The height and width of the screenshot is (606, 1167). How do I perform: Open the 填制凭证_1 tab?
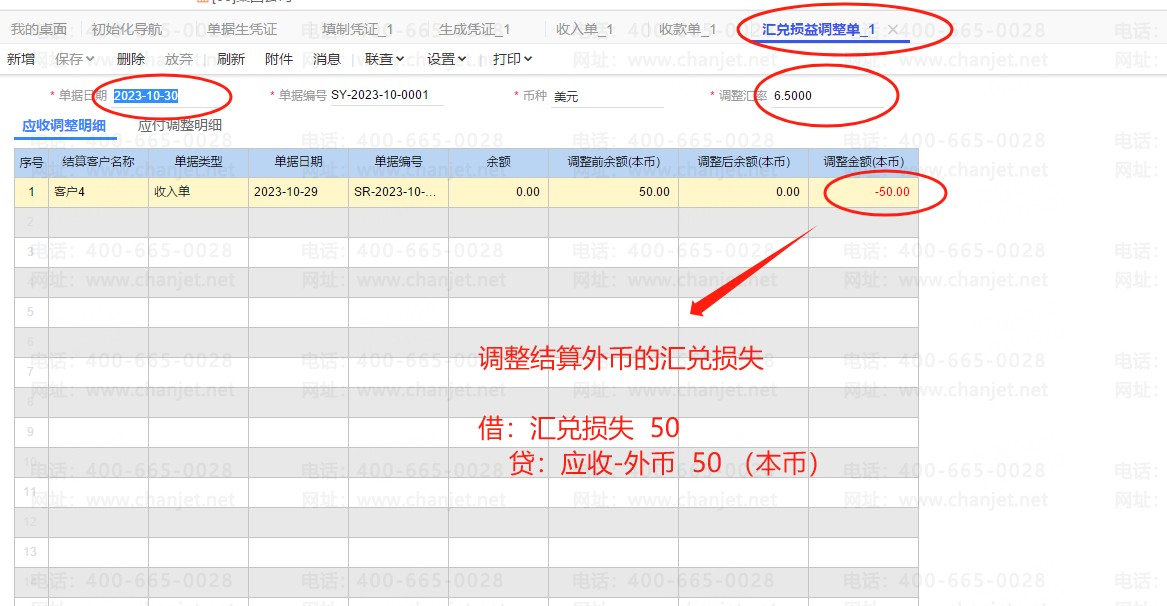[x=357, y=29]
